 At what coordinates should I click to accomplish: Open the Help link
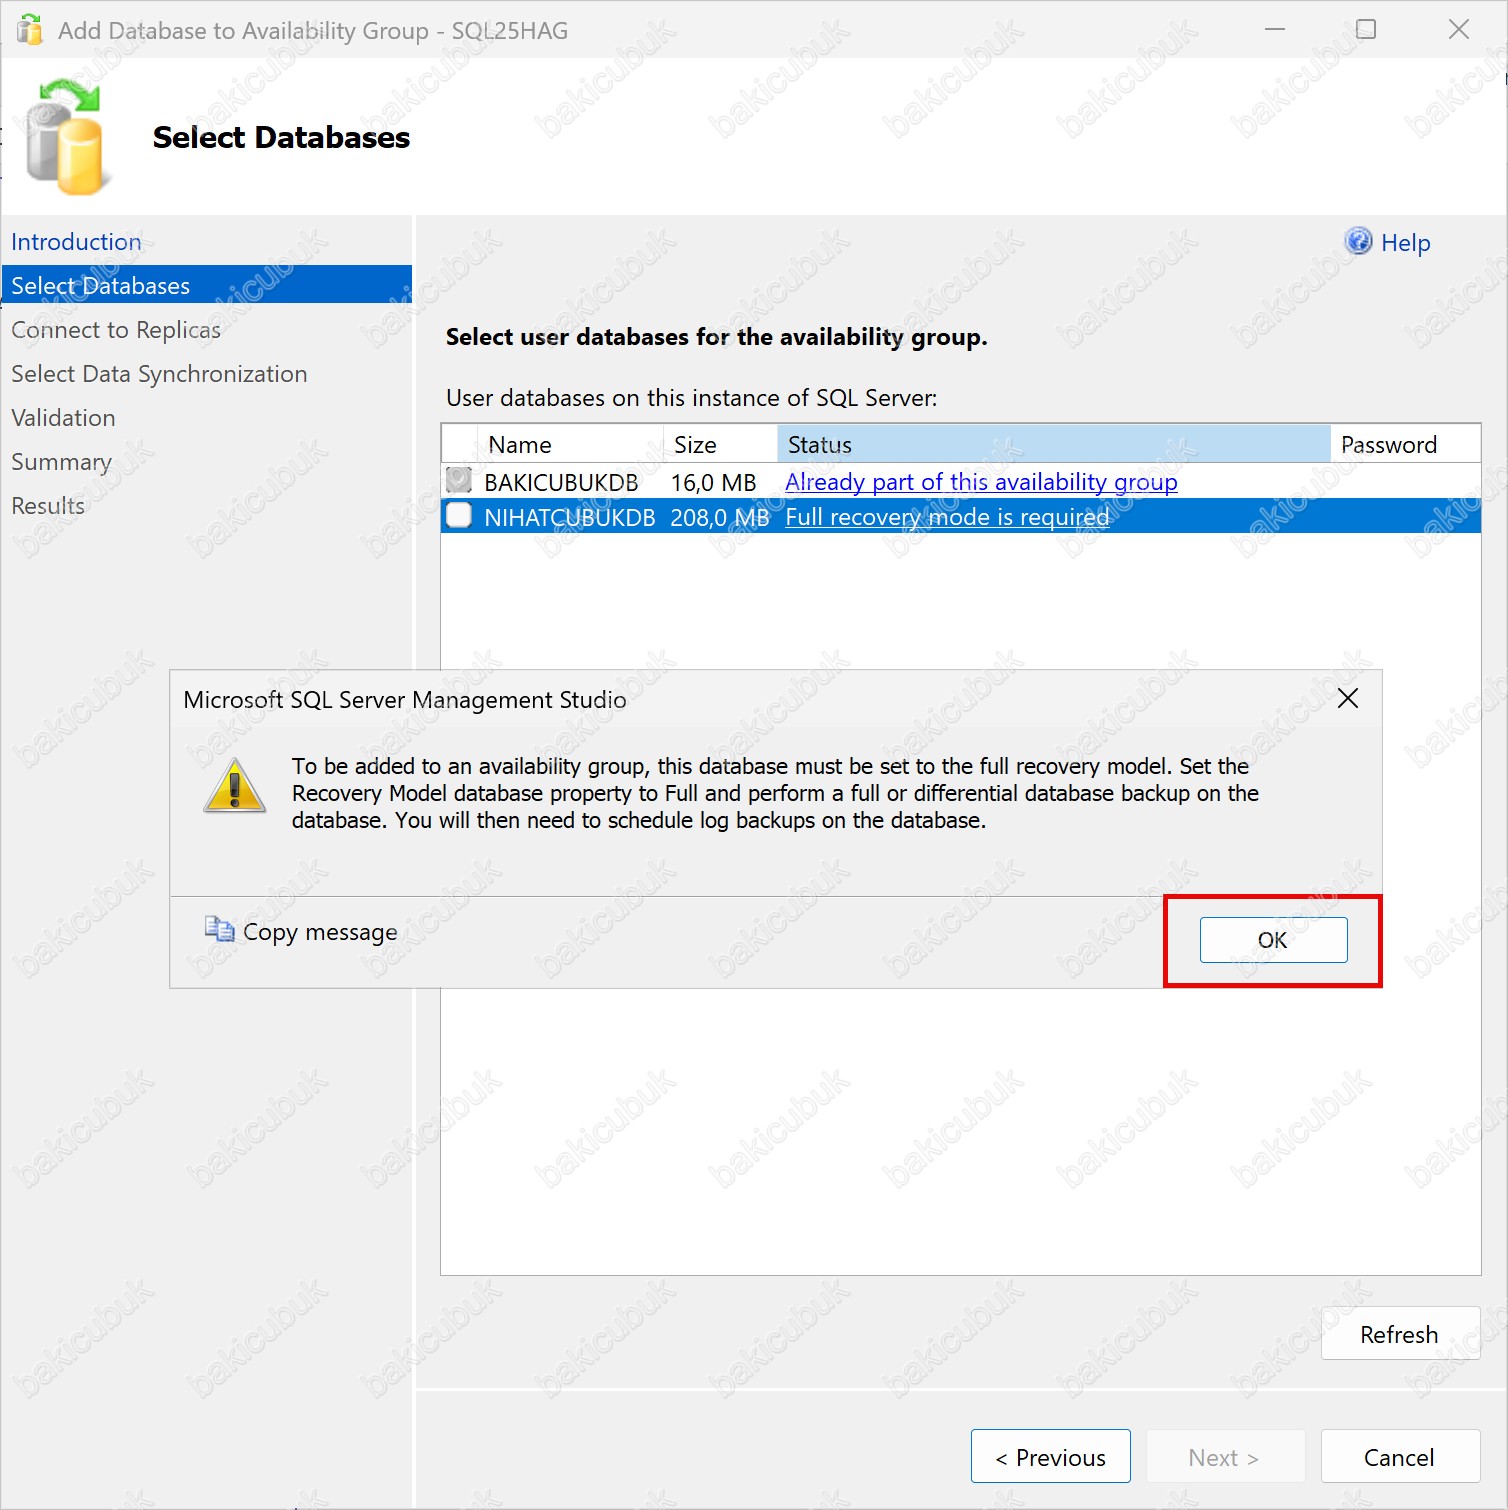(1405, 243)
